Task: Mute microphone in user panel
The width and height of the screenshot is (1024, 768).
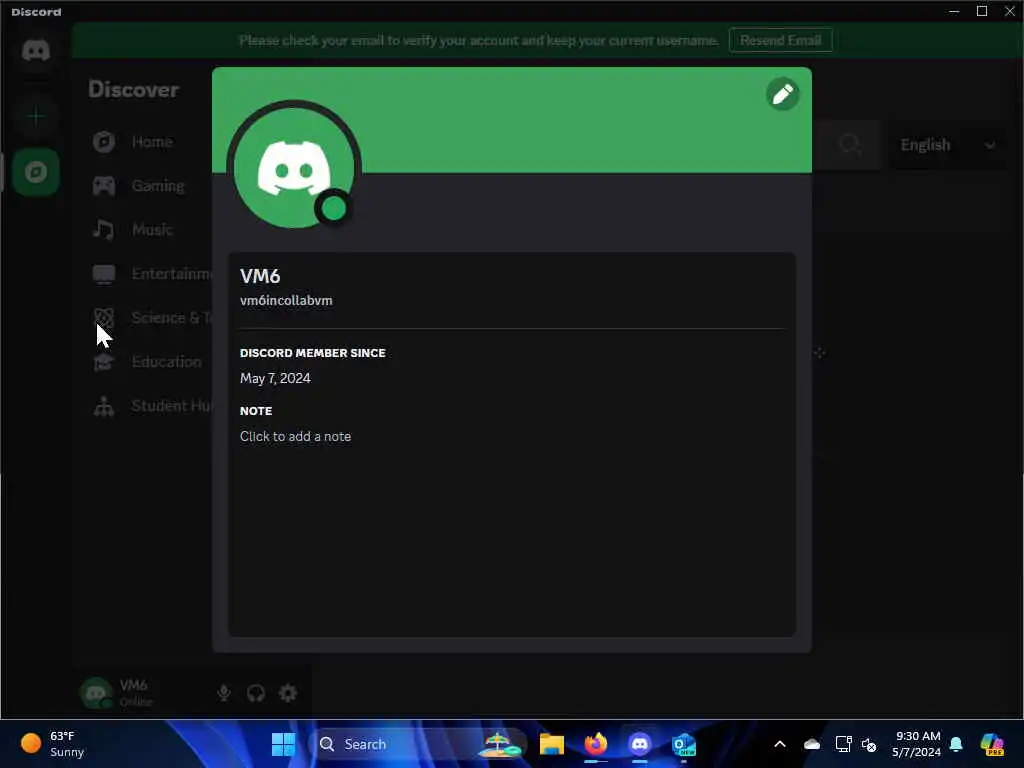Action: [224, 693]
